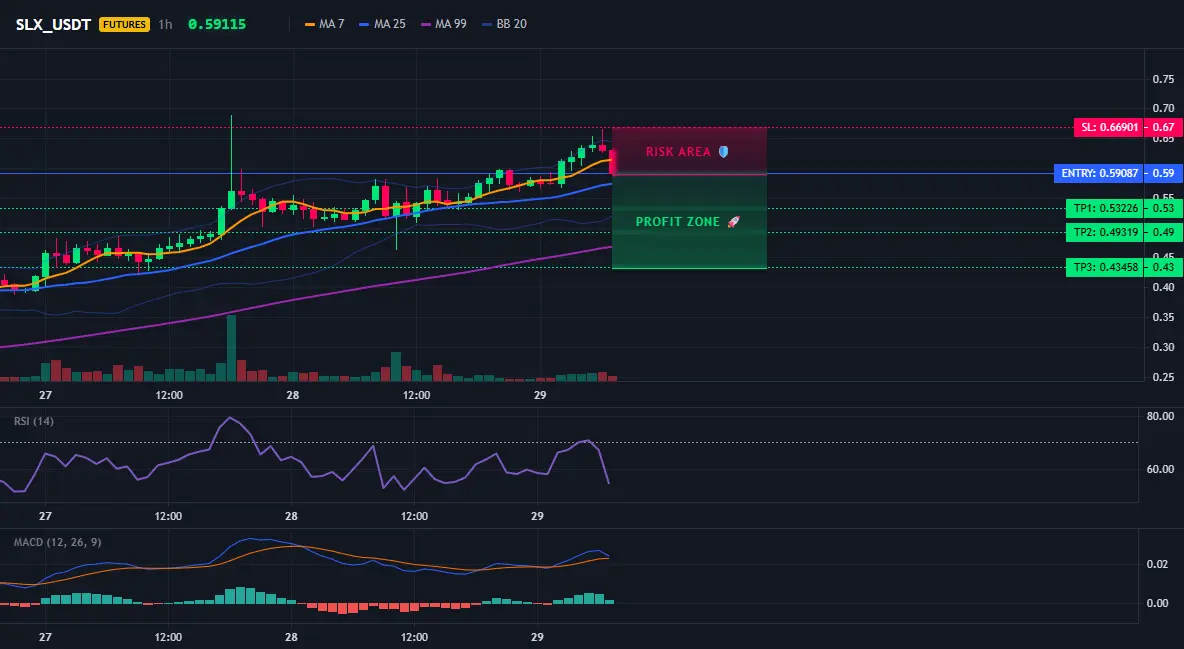Image resolution: width=1184 pixels, height=649 pixels.
Task: Click the 0.70 price axis value
Action: point(1164,109)
